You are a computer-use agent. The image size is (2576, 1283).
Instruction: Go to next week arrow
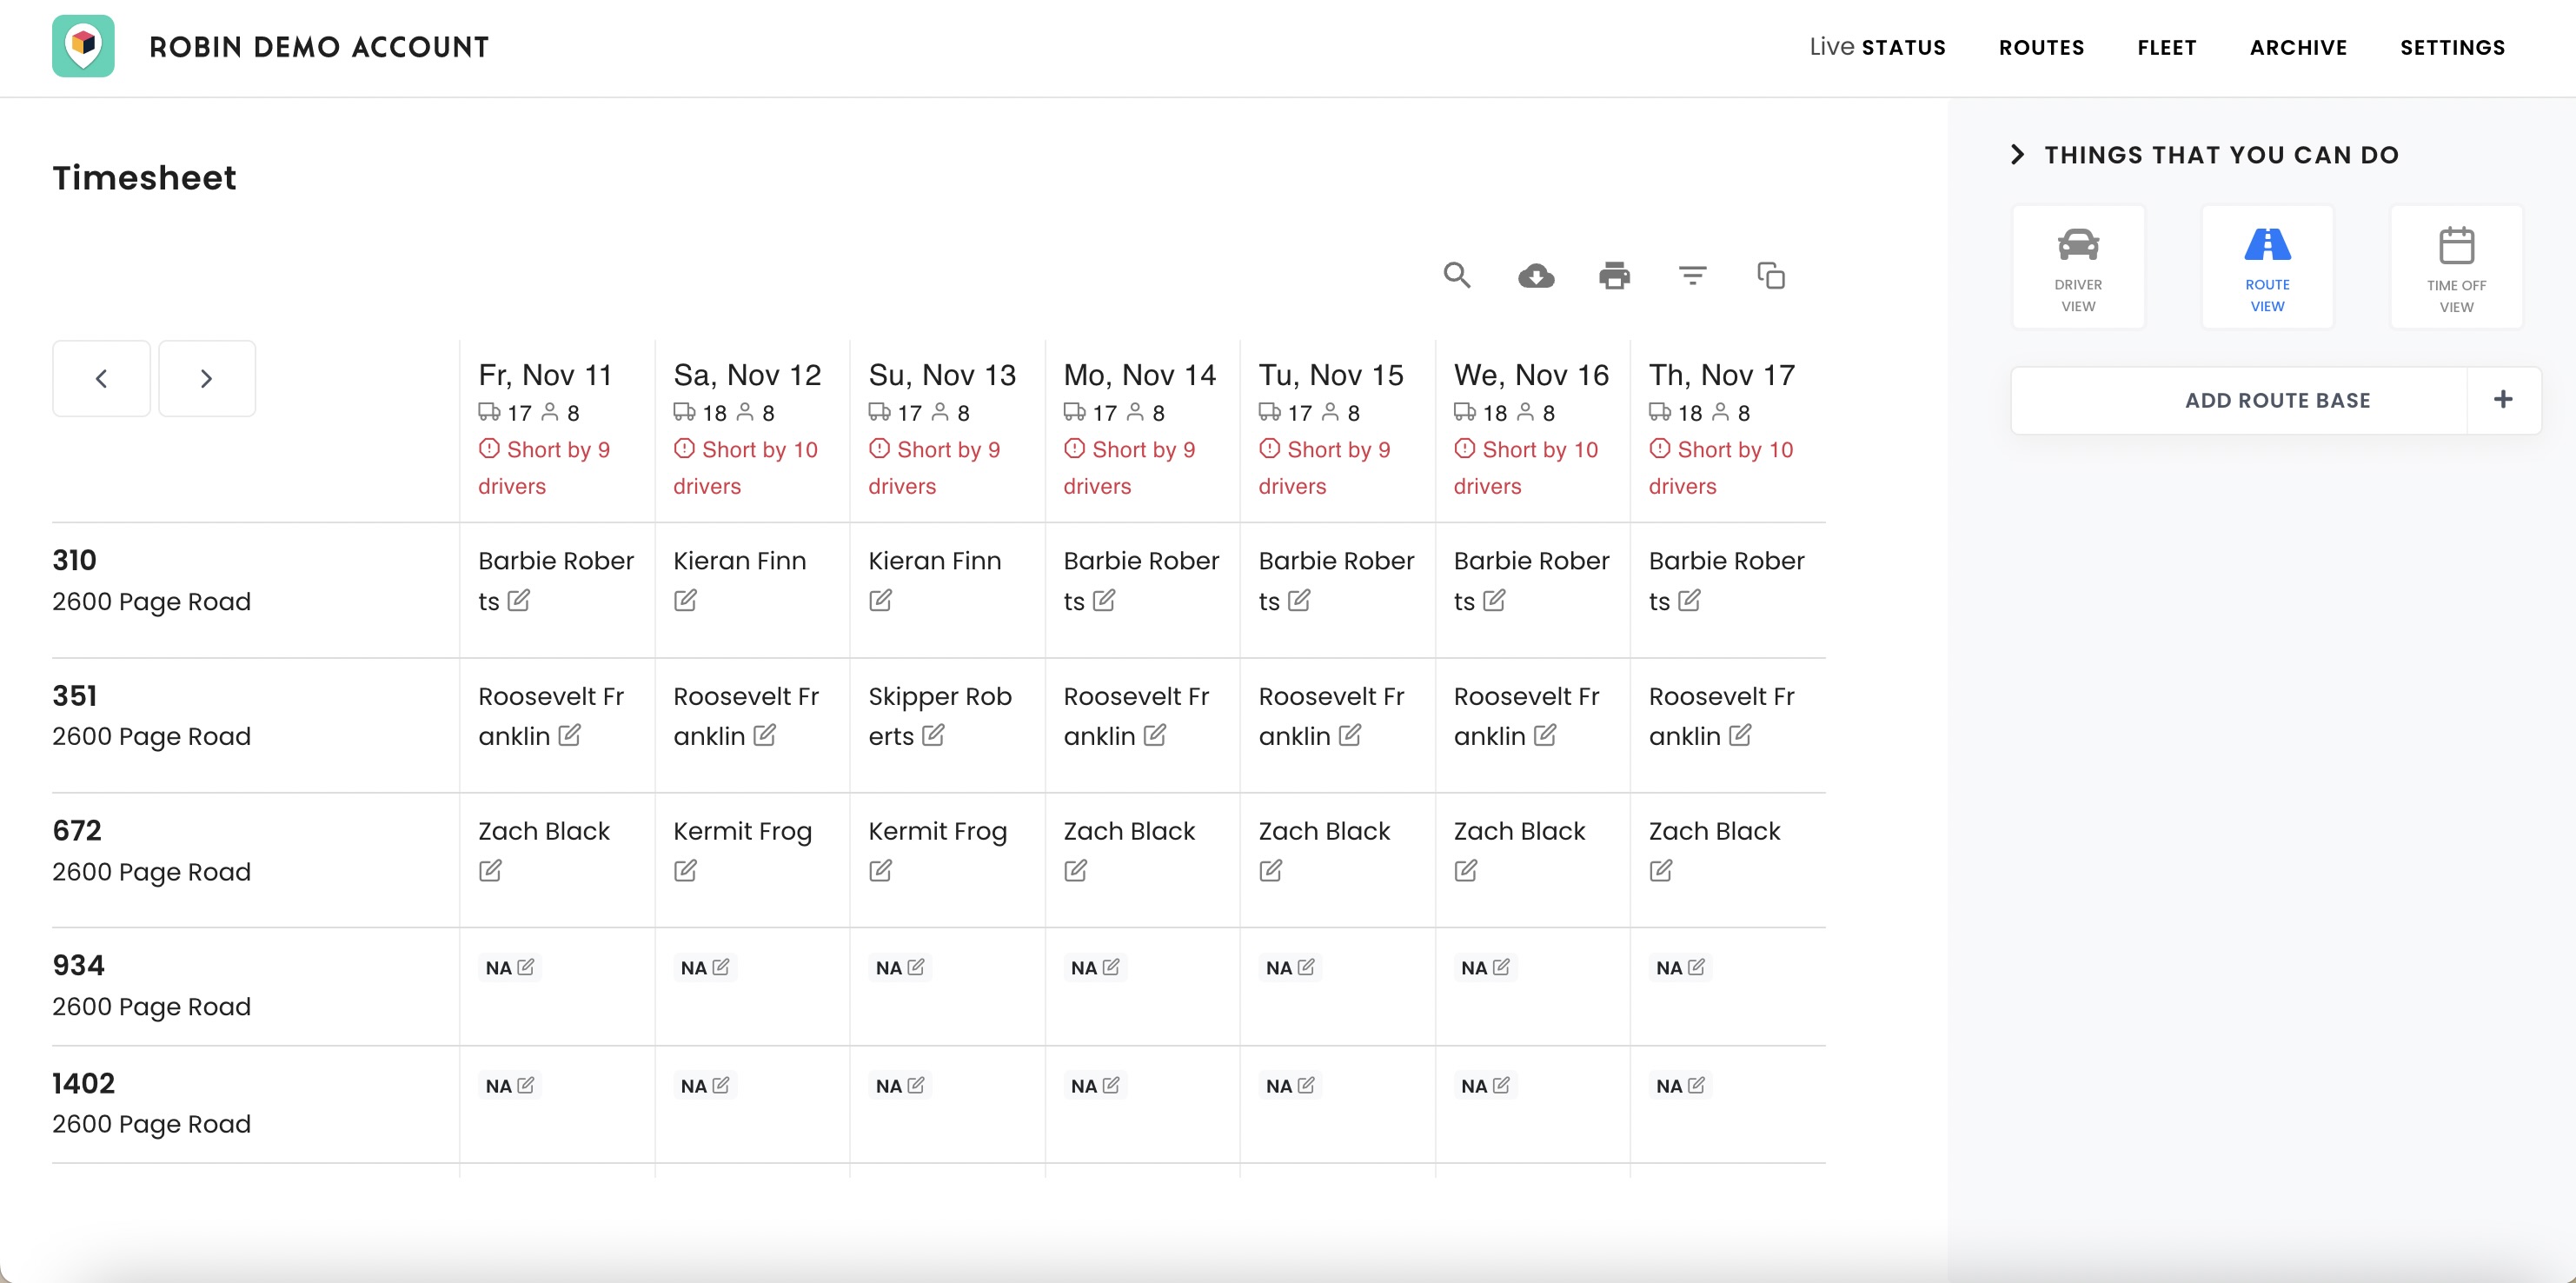[206, 378]
